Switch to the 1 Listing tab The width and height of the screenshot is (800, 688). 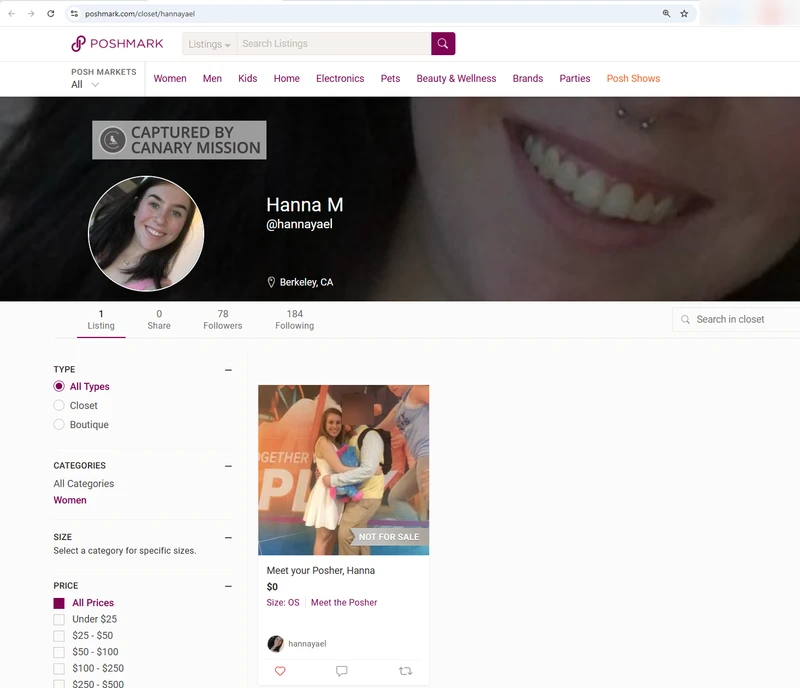click(x=101, y=320)
